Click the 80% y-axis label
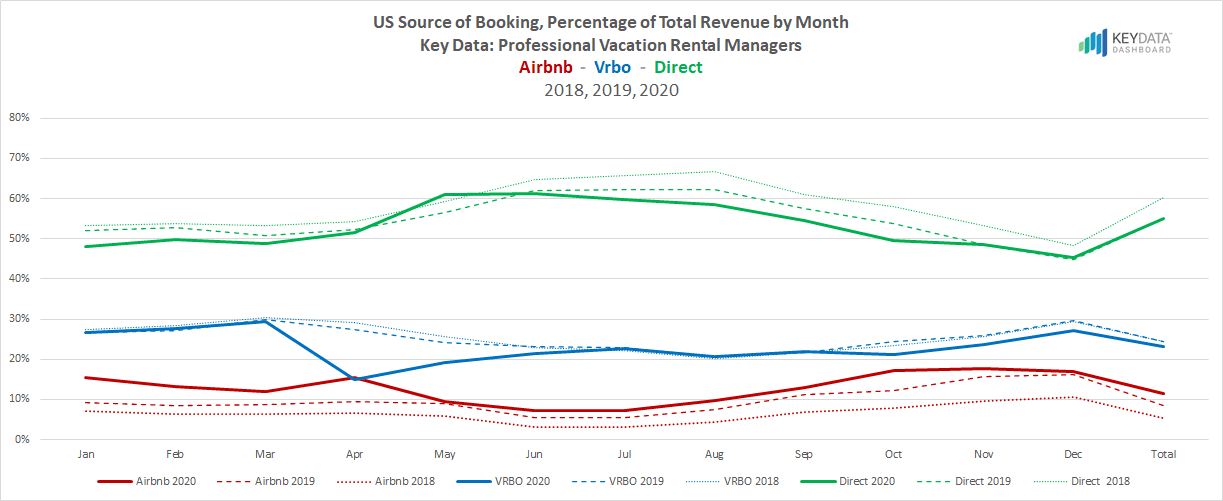Viewport: 1223px width, 501px height. (x=19, y=117)
